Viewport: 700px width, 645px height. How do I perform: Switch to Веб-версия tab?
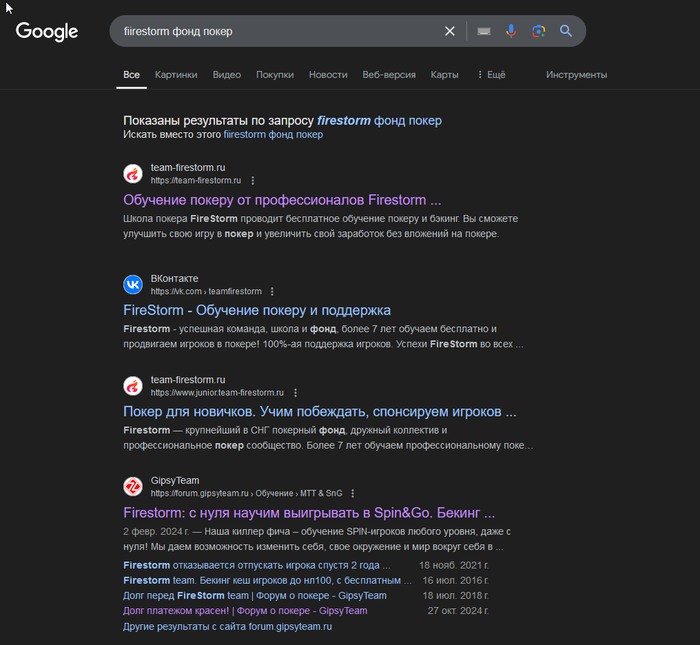click(x=389, y=75)
